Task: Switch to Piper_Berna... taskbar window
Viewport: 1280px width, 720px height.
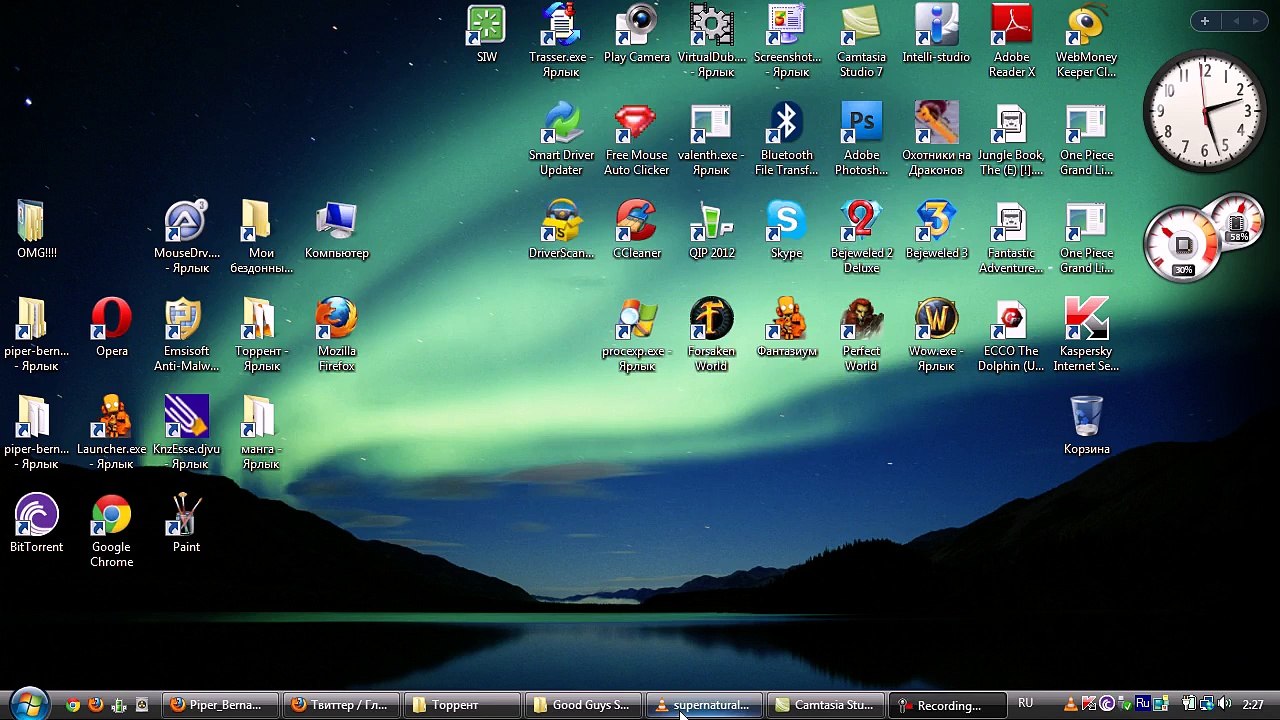Action: pyautogui.click(x=221, y=705)
